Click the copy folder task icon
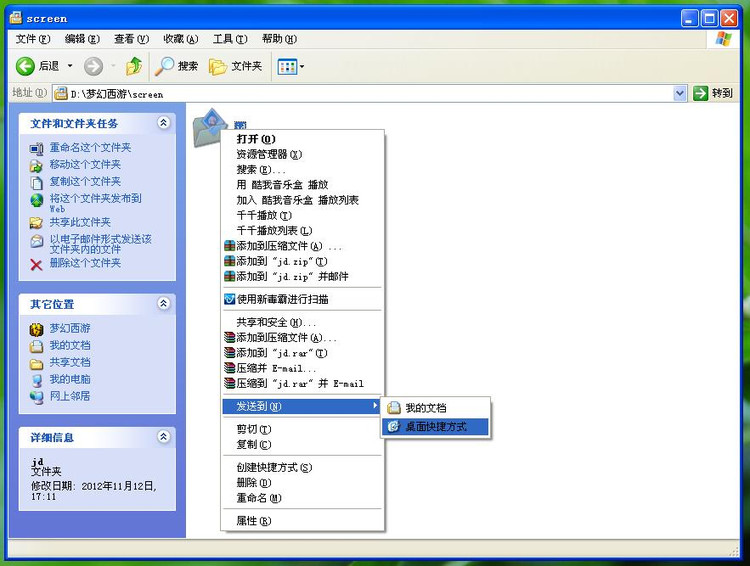 click(36, 183)
